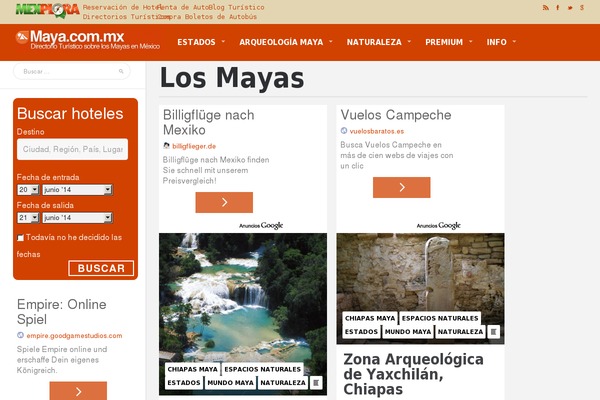
Task: Click arrow button under Vuelos Campeche ad
Action: tap(402, 187)
